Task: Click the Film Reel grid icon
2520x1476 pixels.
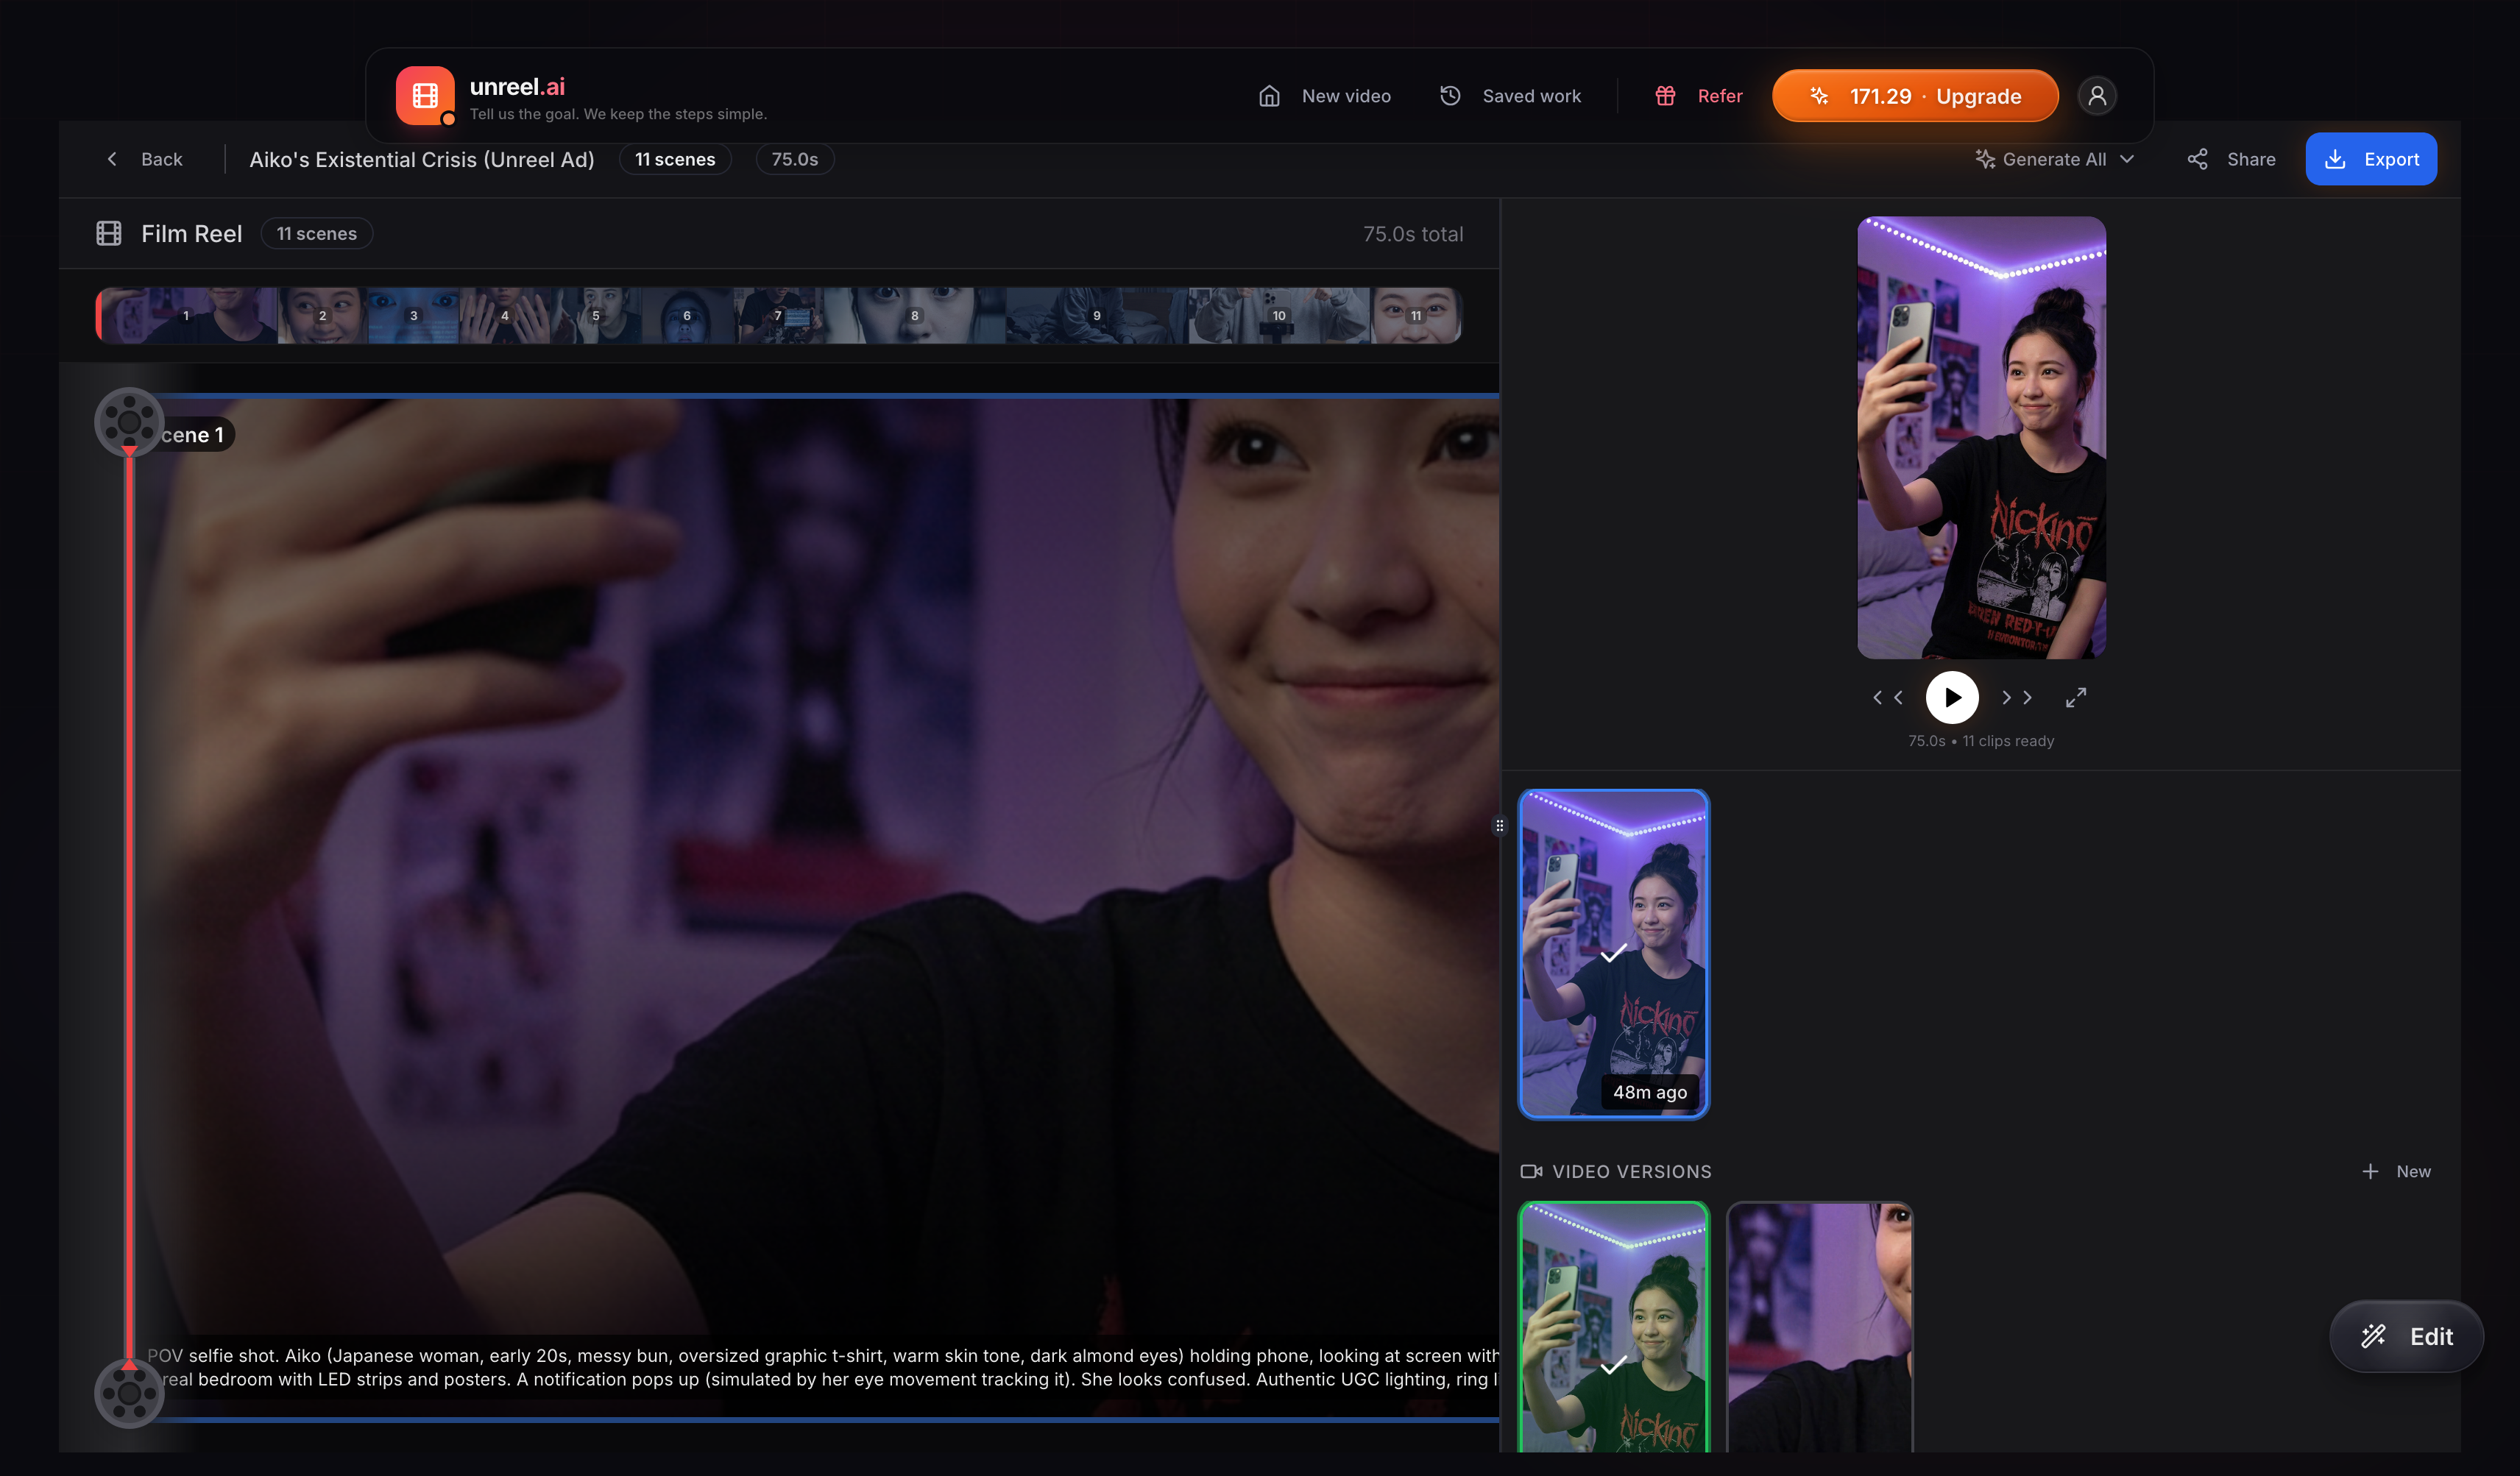Action: (x=109, y=233)
